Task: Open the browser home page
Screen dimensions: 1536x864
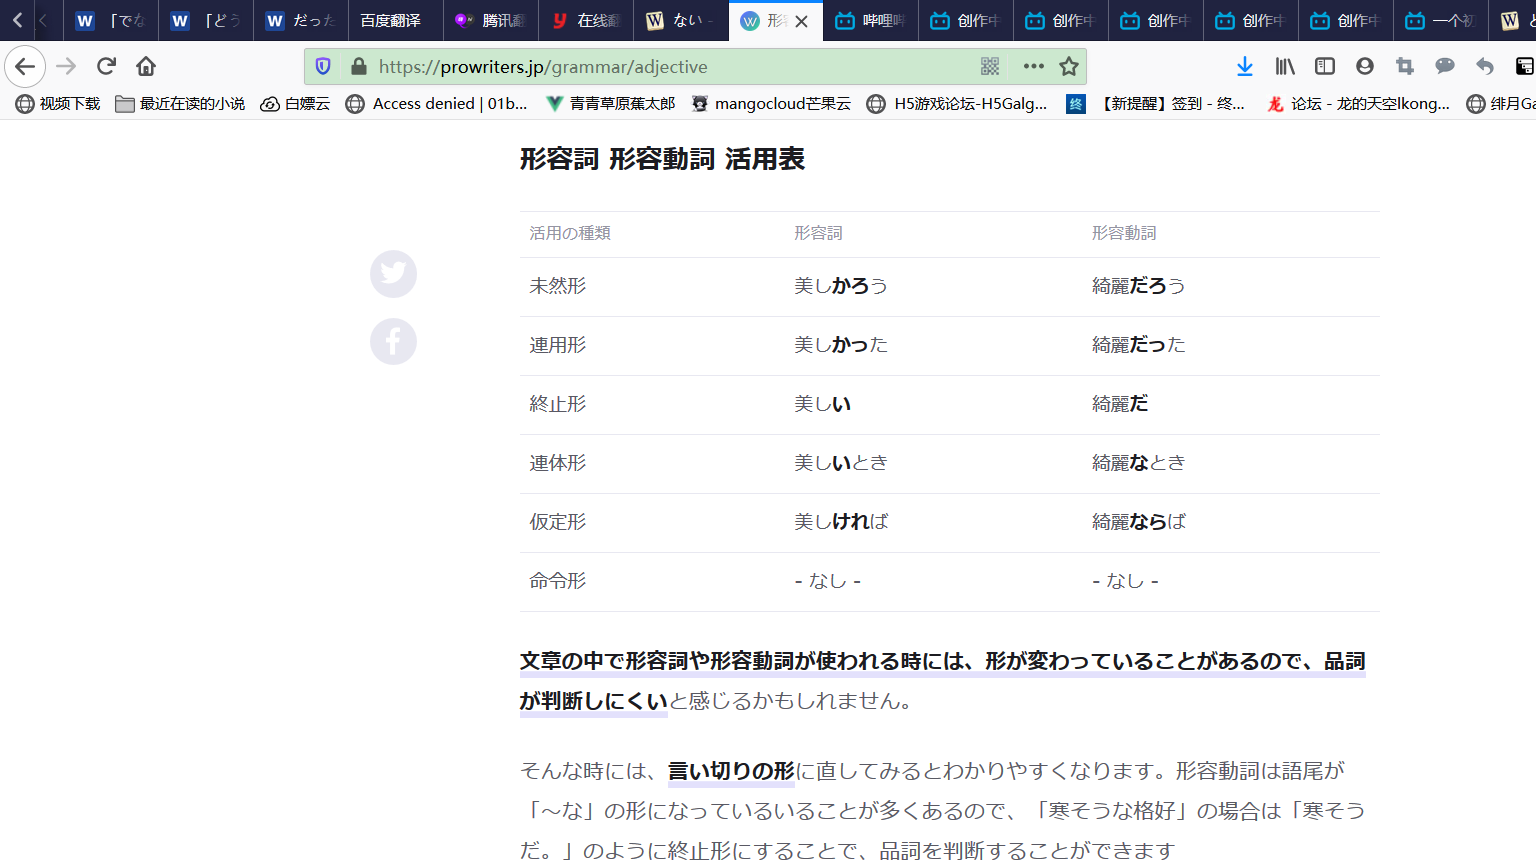Action: click(146, 67)
